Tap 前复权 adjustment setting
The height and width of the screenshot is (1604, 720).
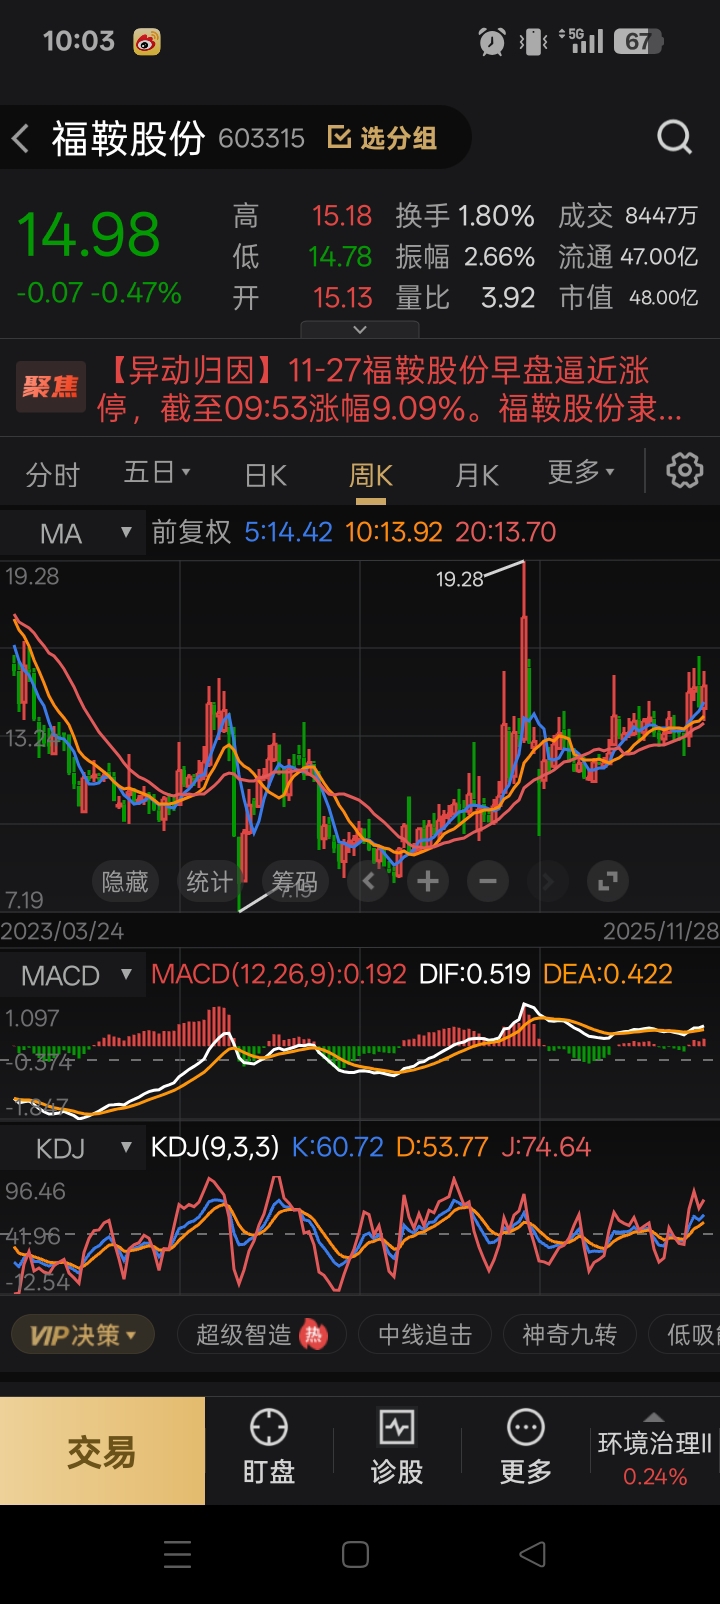pyautogui.click(x=191, y=532)
